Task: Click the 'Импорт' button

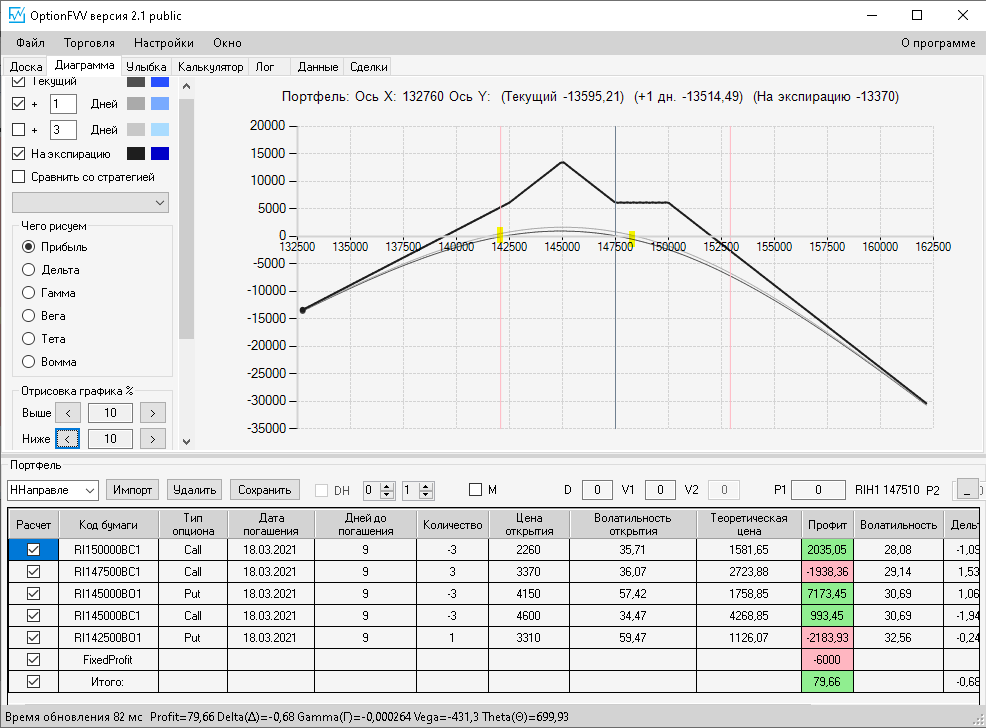Action: click(x=132, y=490)
